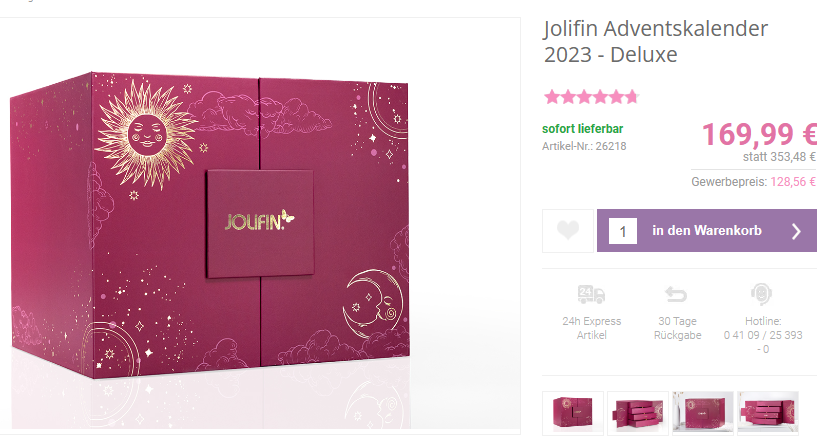Select the second thumbnail with open drawers
Viewport: 827px width, 436px height.
click(638, 413)
